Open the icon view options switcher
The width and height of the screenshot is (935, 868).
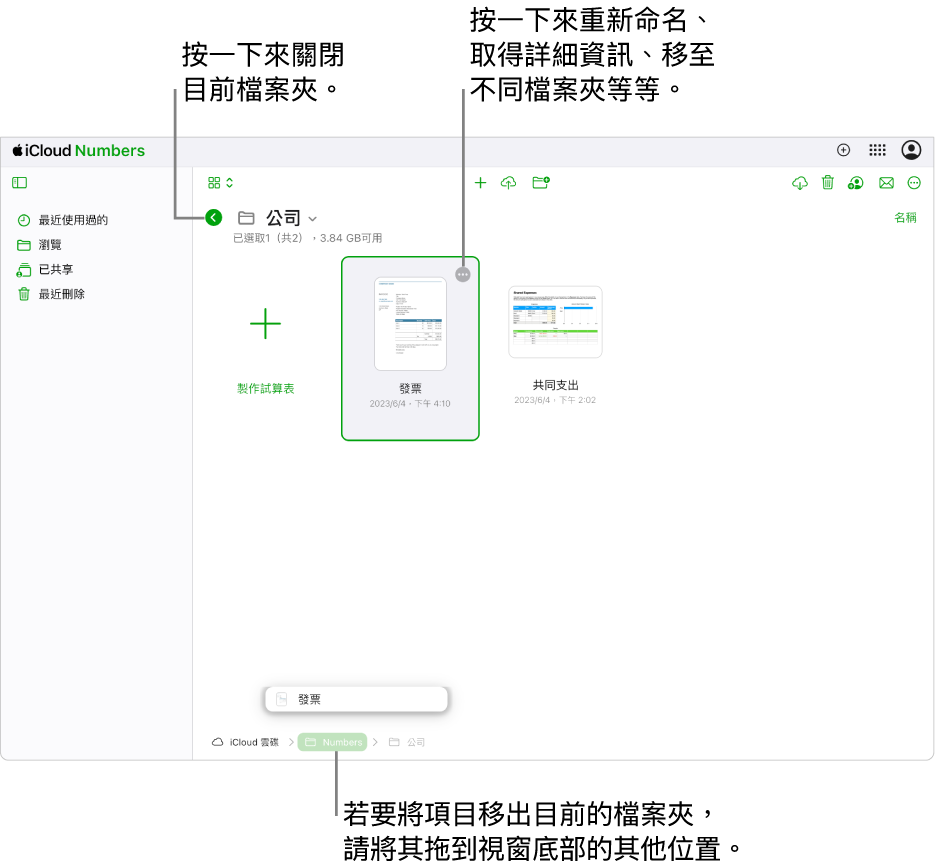[221, 182]
